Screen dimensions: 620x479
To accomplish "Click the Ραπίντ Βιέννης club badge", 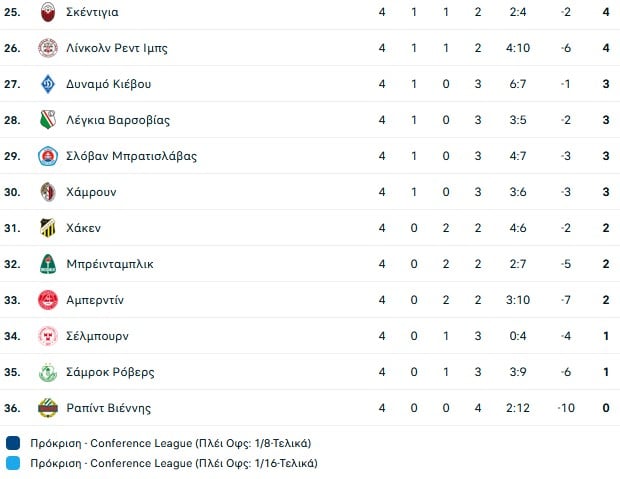I will point(48,408).
